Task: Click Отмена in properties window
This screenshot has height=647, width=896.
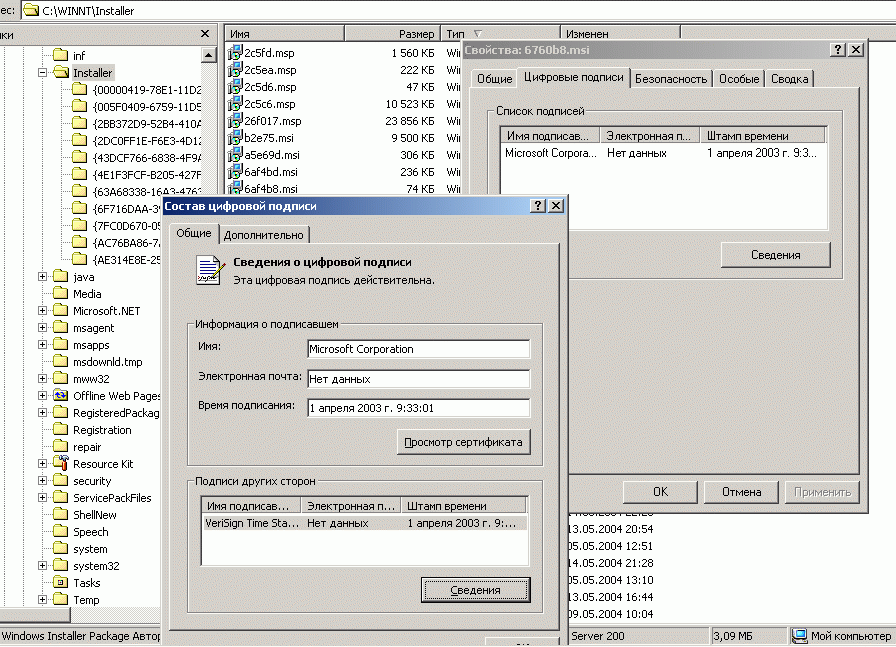Action: 741,492
